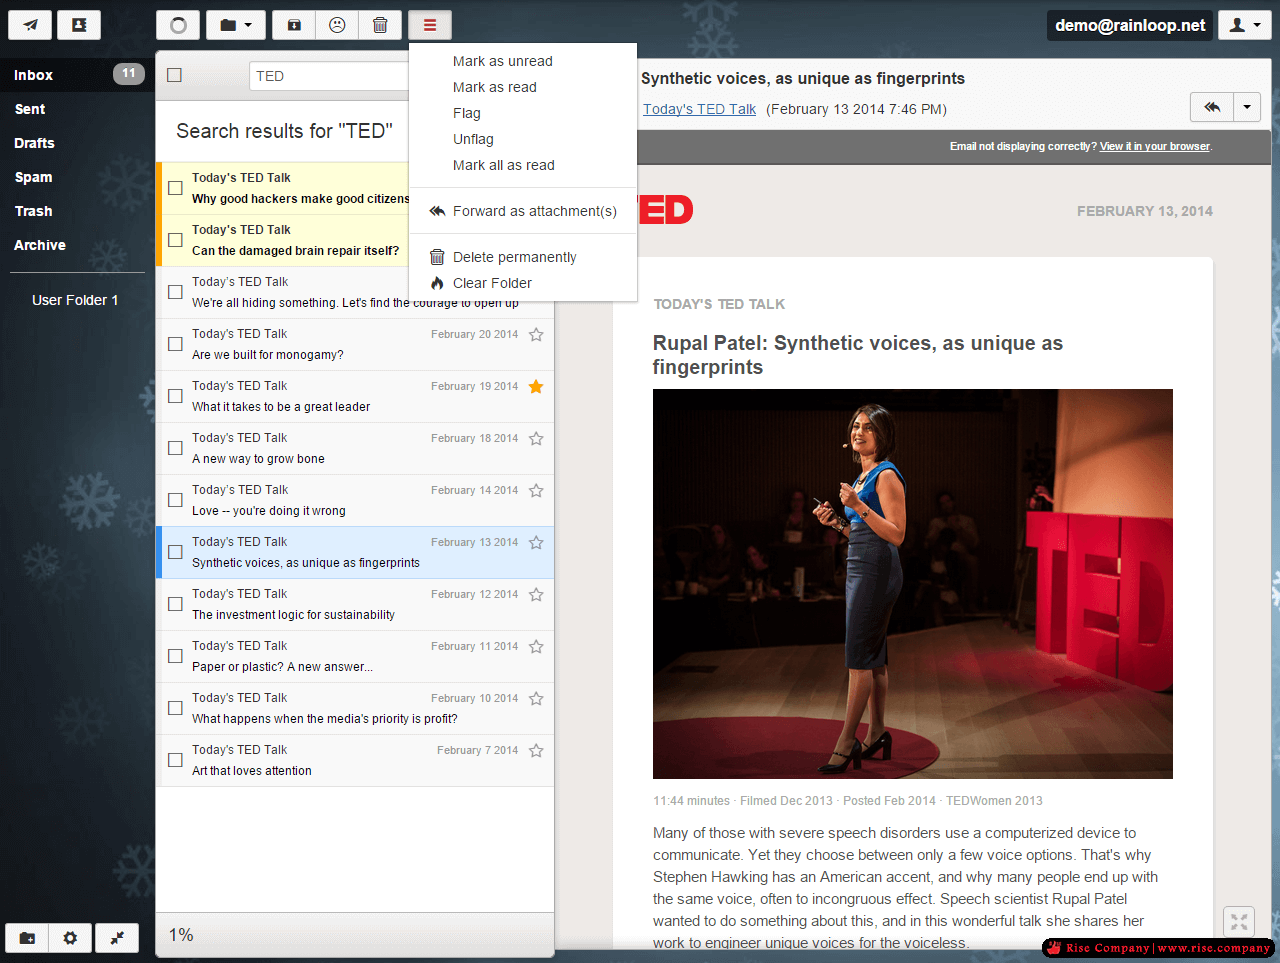Screen dimensions: 1280x963
Task: Choose 'Forward as attachment(s)' menu entry
Action: tap(523, 211)
